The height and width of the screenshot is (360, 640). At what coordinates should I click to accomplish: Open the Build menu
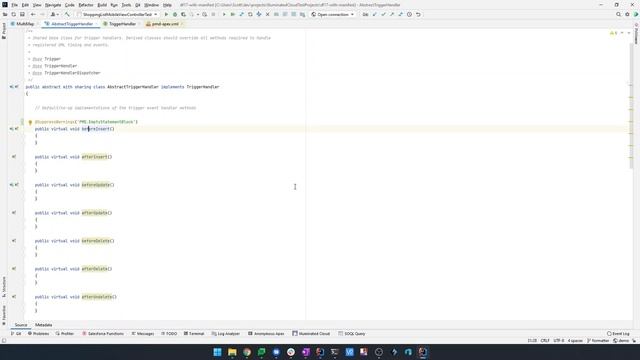(102, 5)
